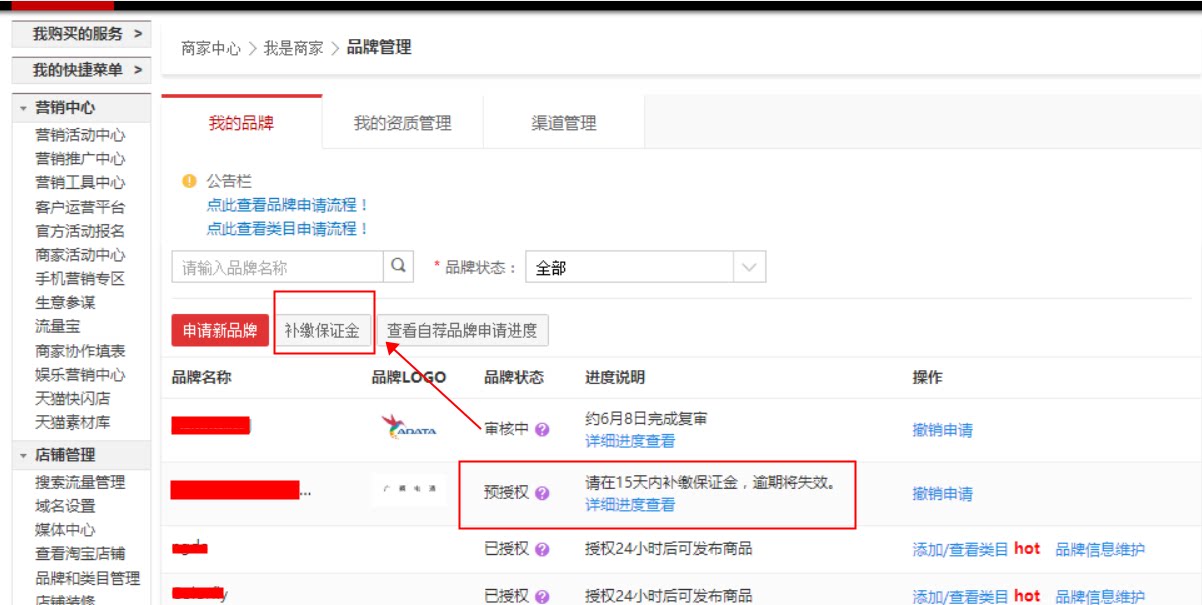1202x605 pixels.
Task: Click 撤销申请 for the 审核中 brand
Action: click(942, 430)
